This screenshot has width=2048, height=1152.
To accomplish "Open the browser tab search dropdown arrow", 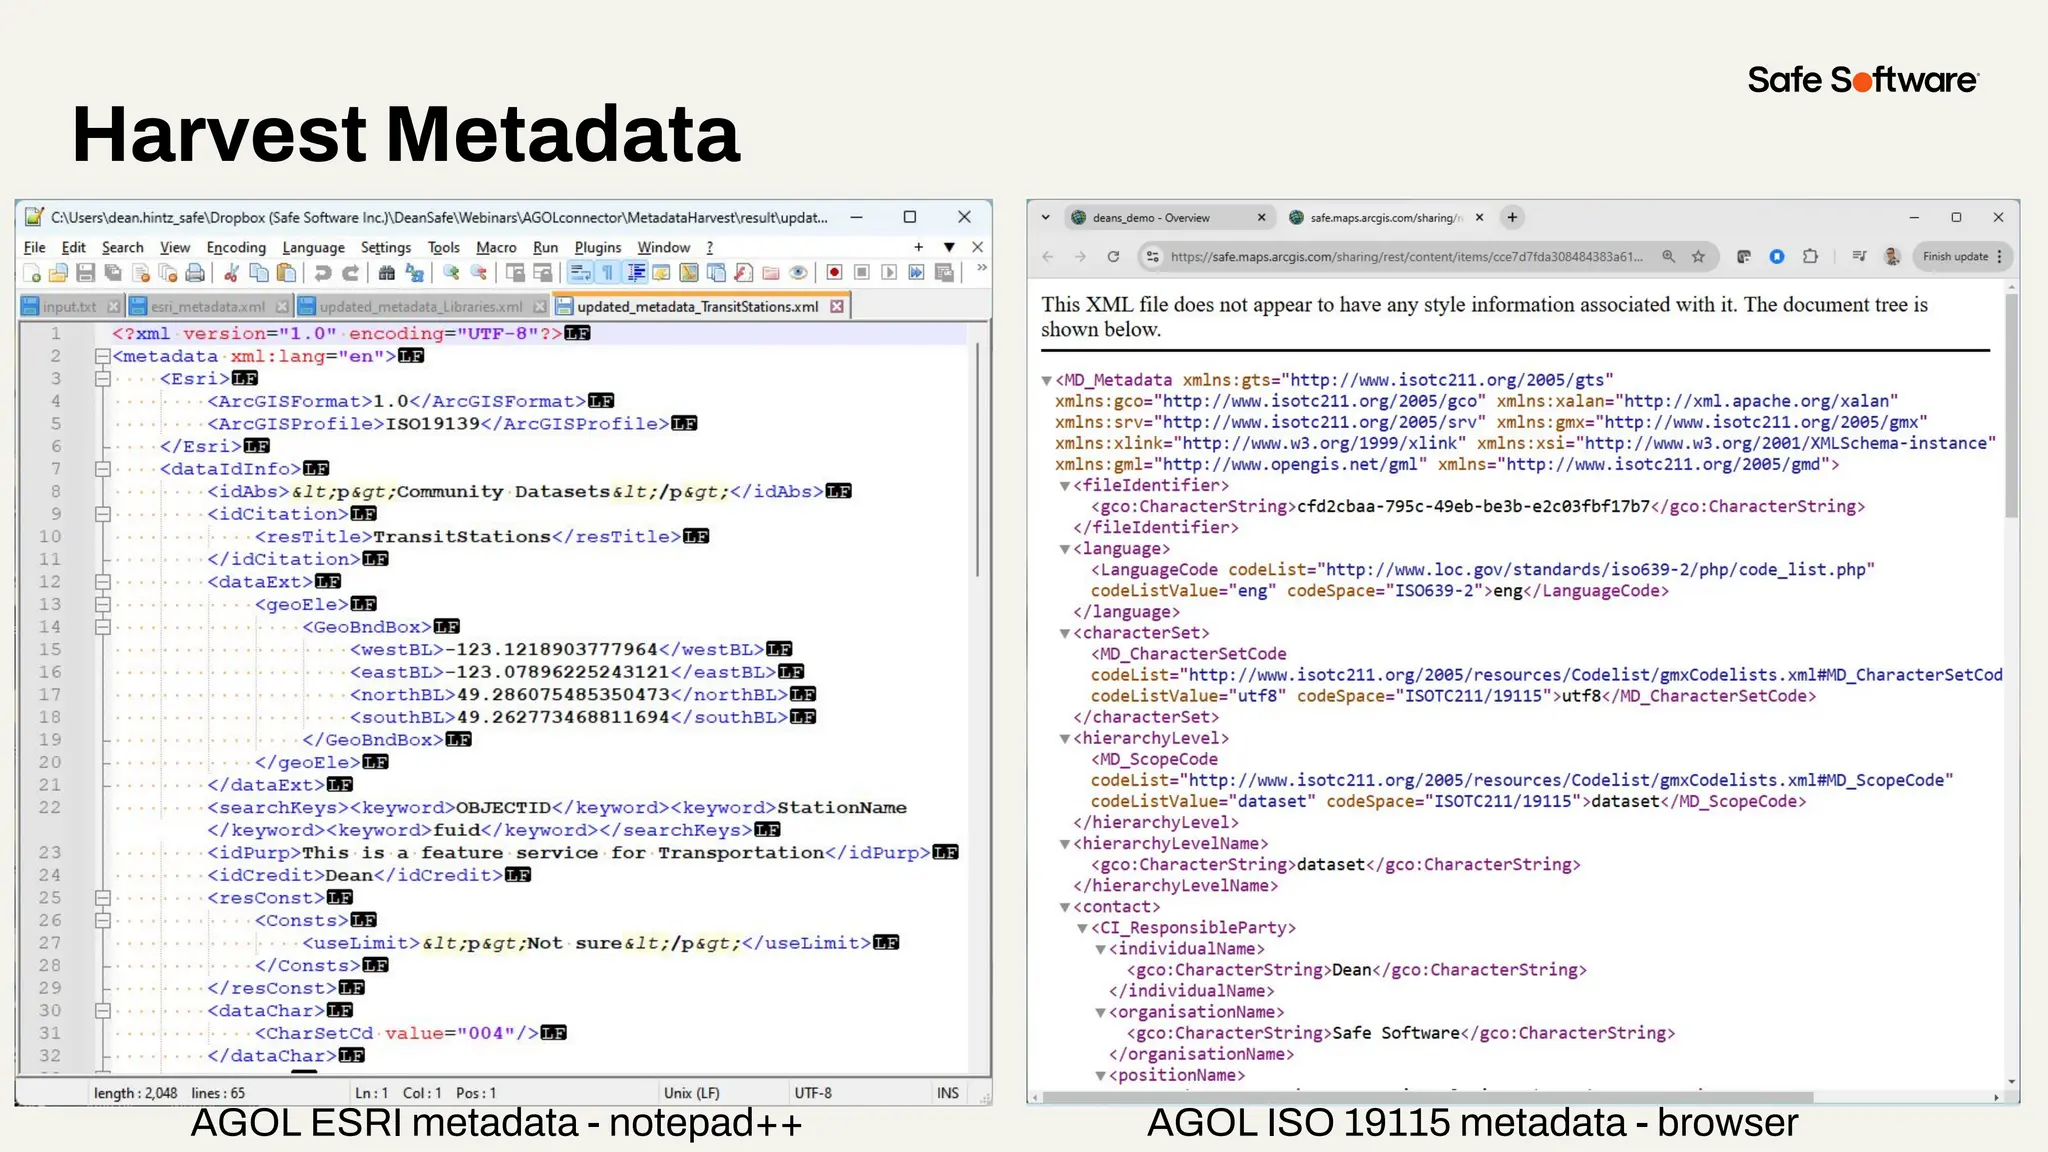I will tap(1045, 217).
